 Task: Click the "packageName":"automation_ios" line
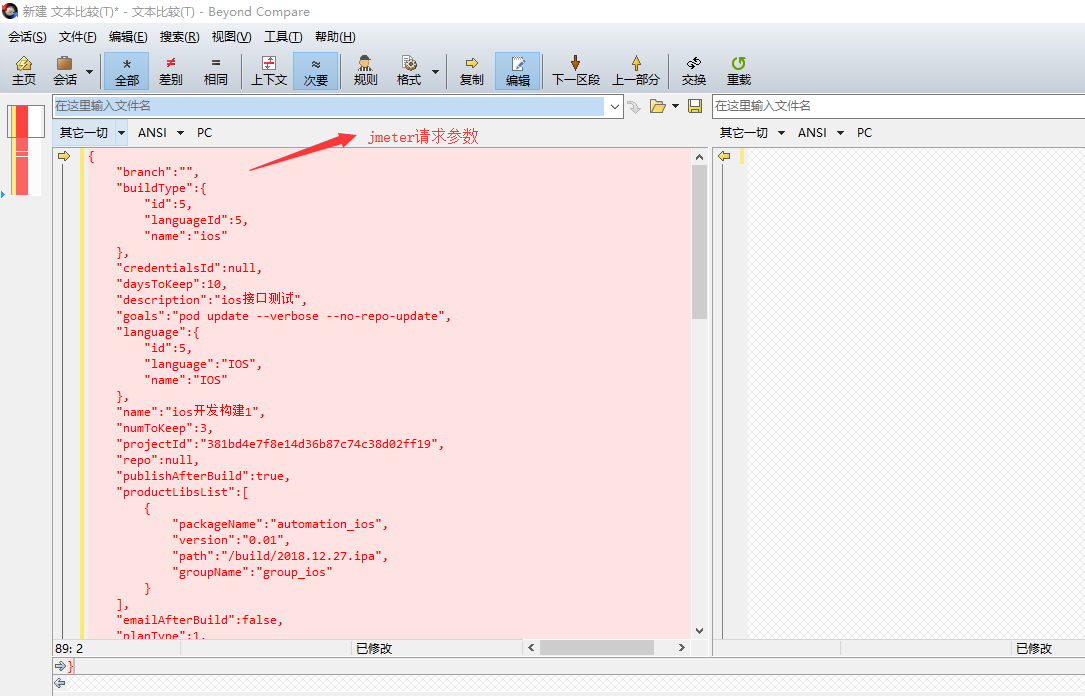pyautogui.click(x=280, y=524)
